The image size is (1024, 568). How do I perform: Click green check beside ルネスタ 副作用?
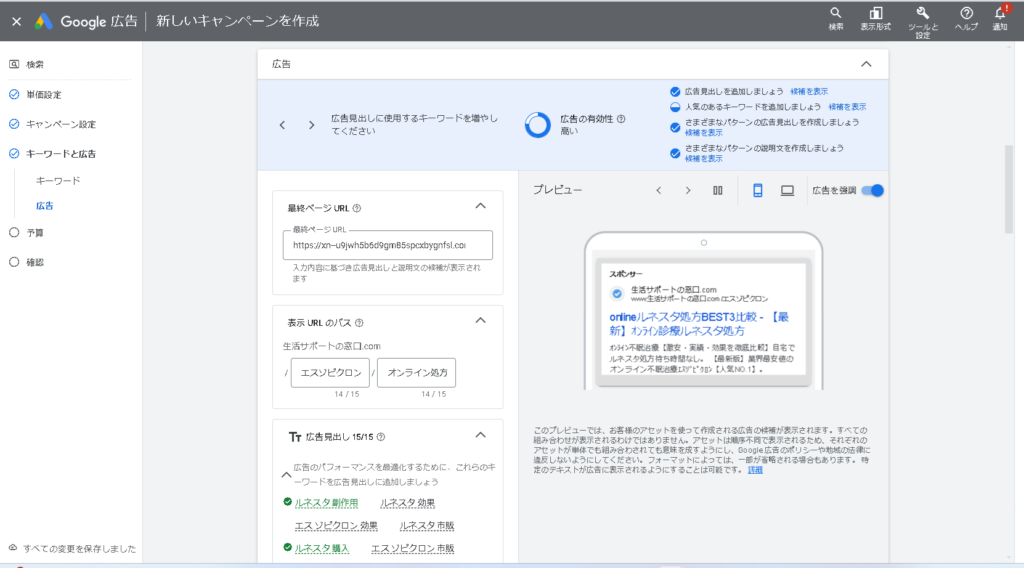click(287, 502)
